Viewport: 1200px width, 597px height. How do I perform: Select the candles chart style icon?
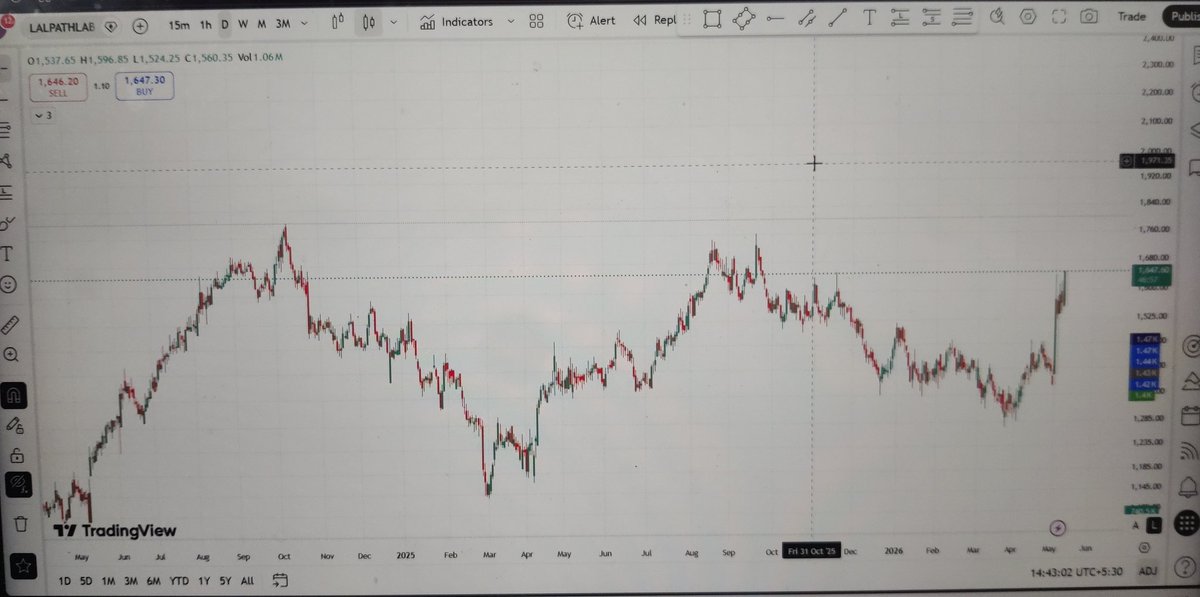[370, 22]
